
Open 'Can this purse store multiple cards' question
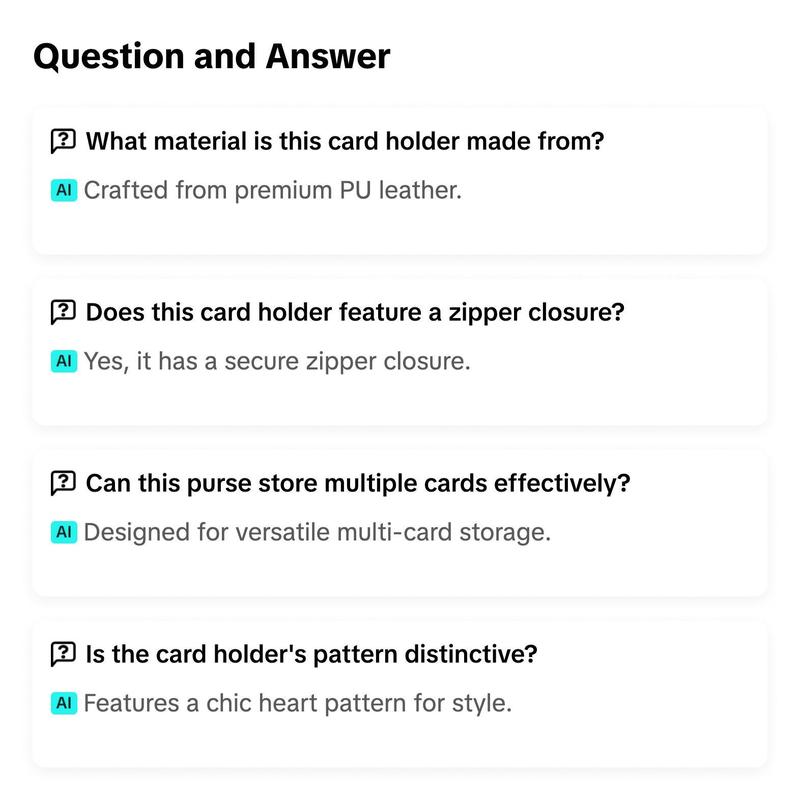[358, 483]
